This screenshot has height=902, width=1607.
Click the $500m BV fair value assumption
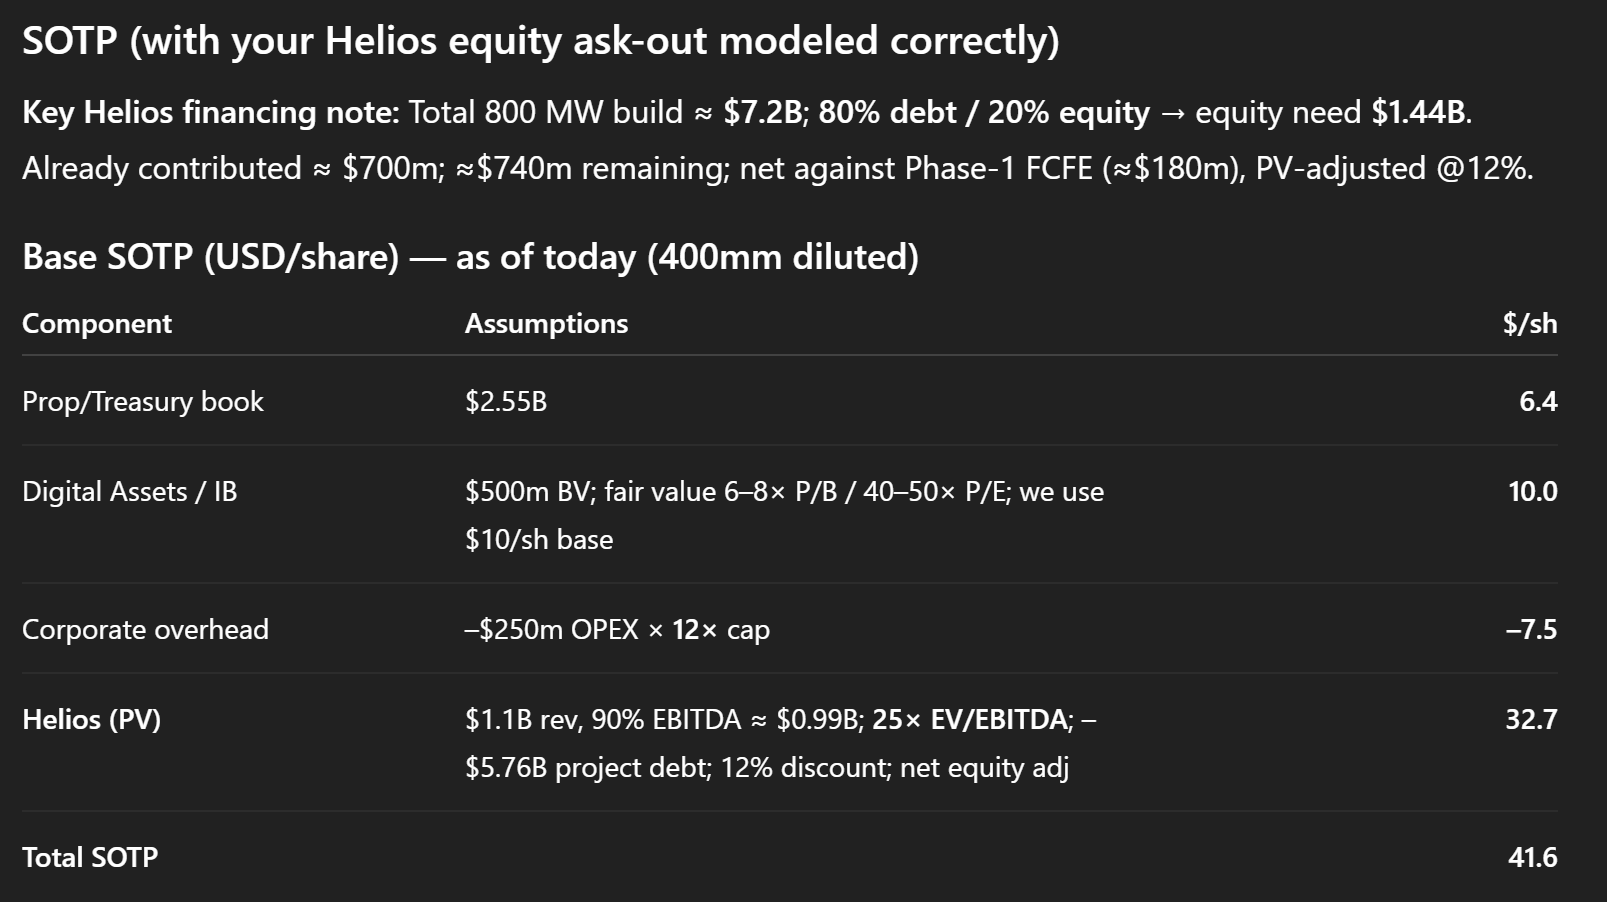[x=784, y=515]
